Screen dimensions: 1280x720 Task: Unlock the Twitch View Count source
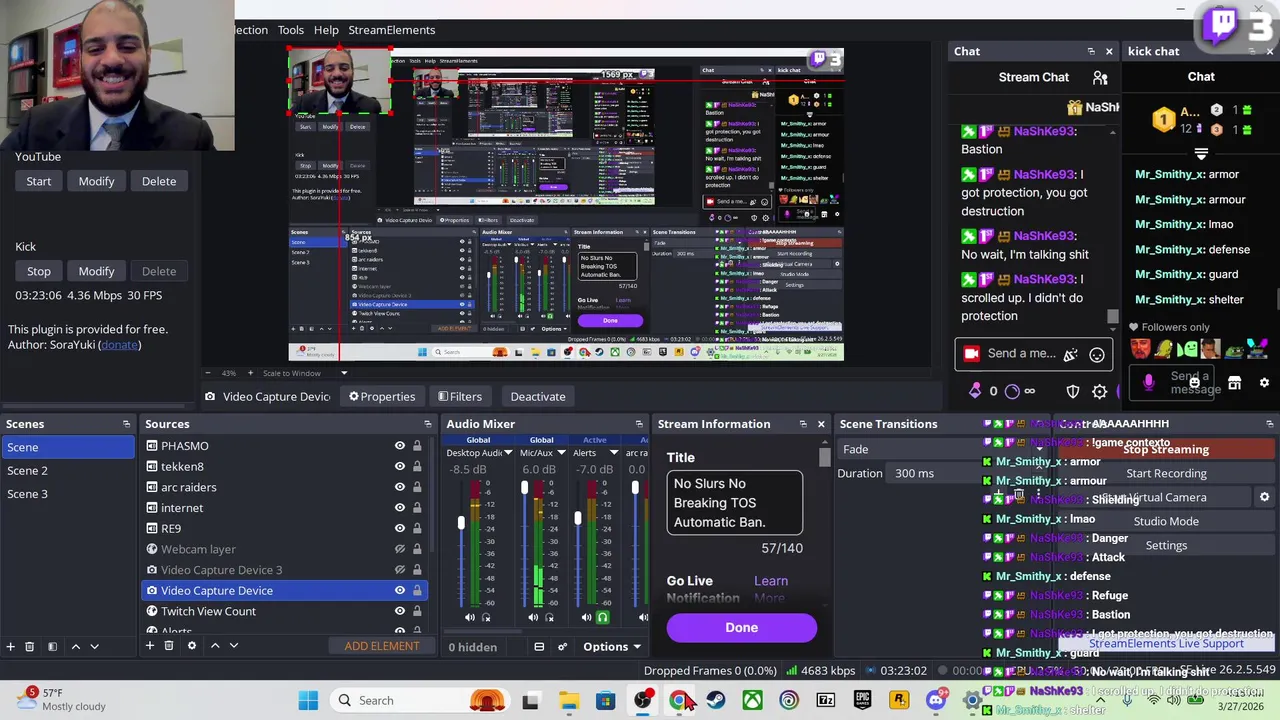coord(417,611)
